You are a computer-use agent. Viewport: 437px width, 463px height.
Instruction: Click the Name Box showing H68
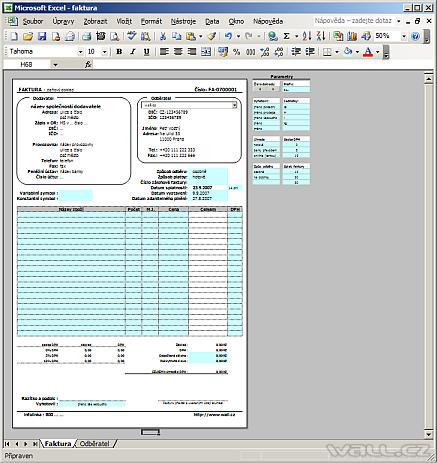(27, 64)
